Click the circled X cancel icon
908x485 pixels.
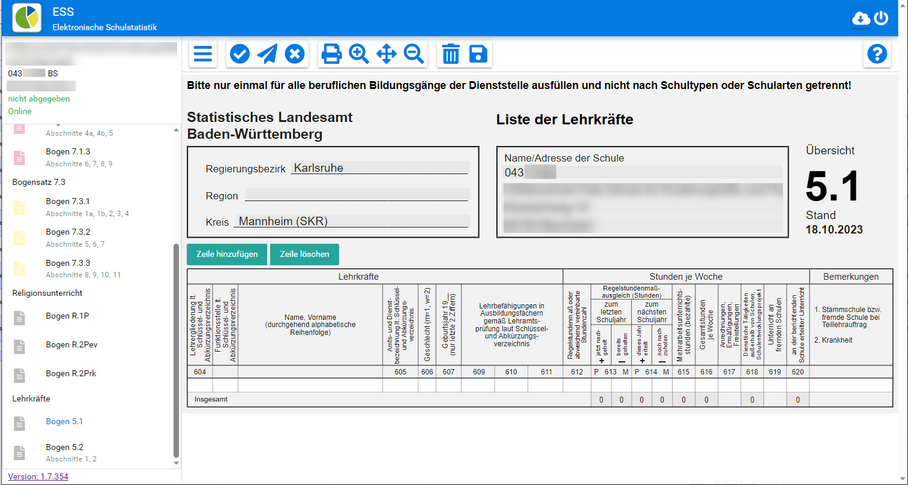tap(295, 54)
